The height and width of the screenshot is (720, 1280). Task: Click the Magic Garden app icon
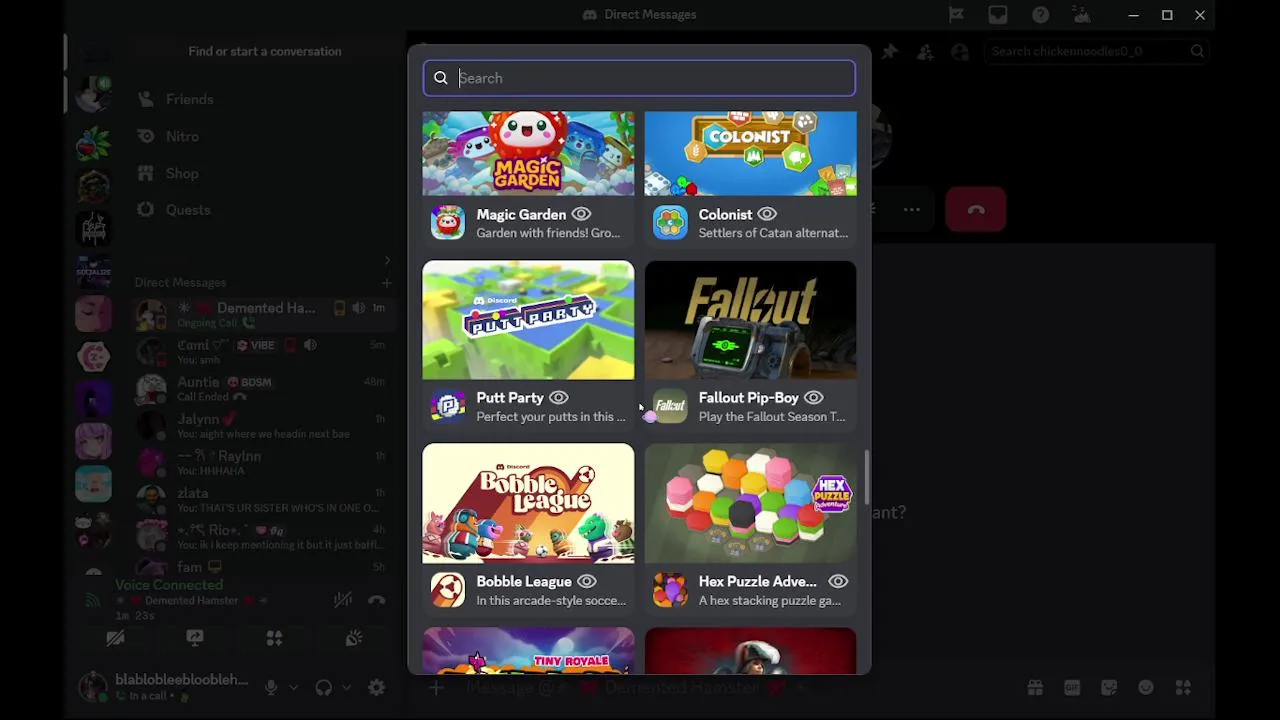[x=448, y=222]
